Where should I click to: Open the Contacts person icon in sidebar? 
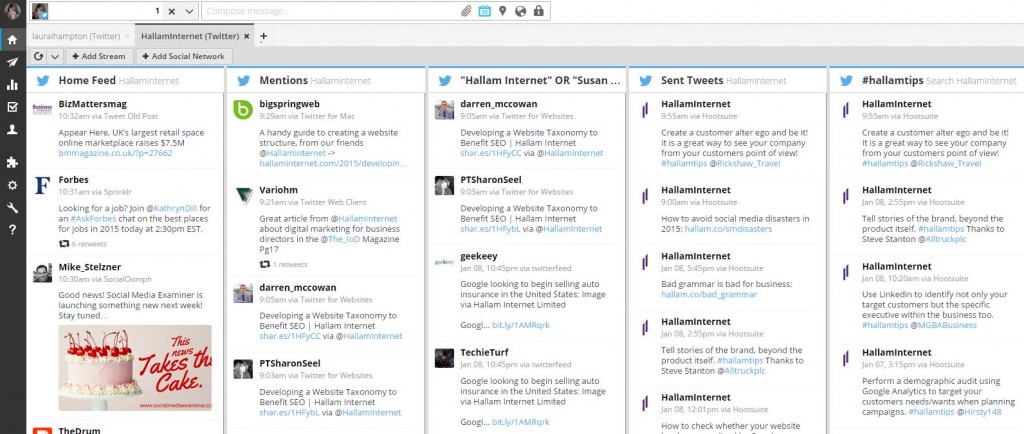point(12,129)
